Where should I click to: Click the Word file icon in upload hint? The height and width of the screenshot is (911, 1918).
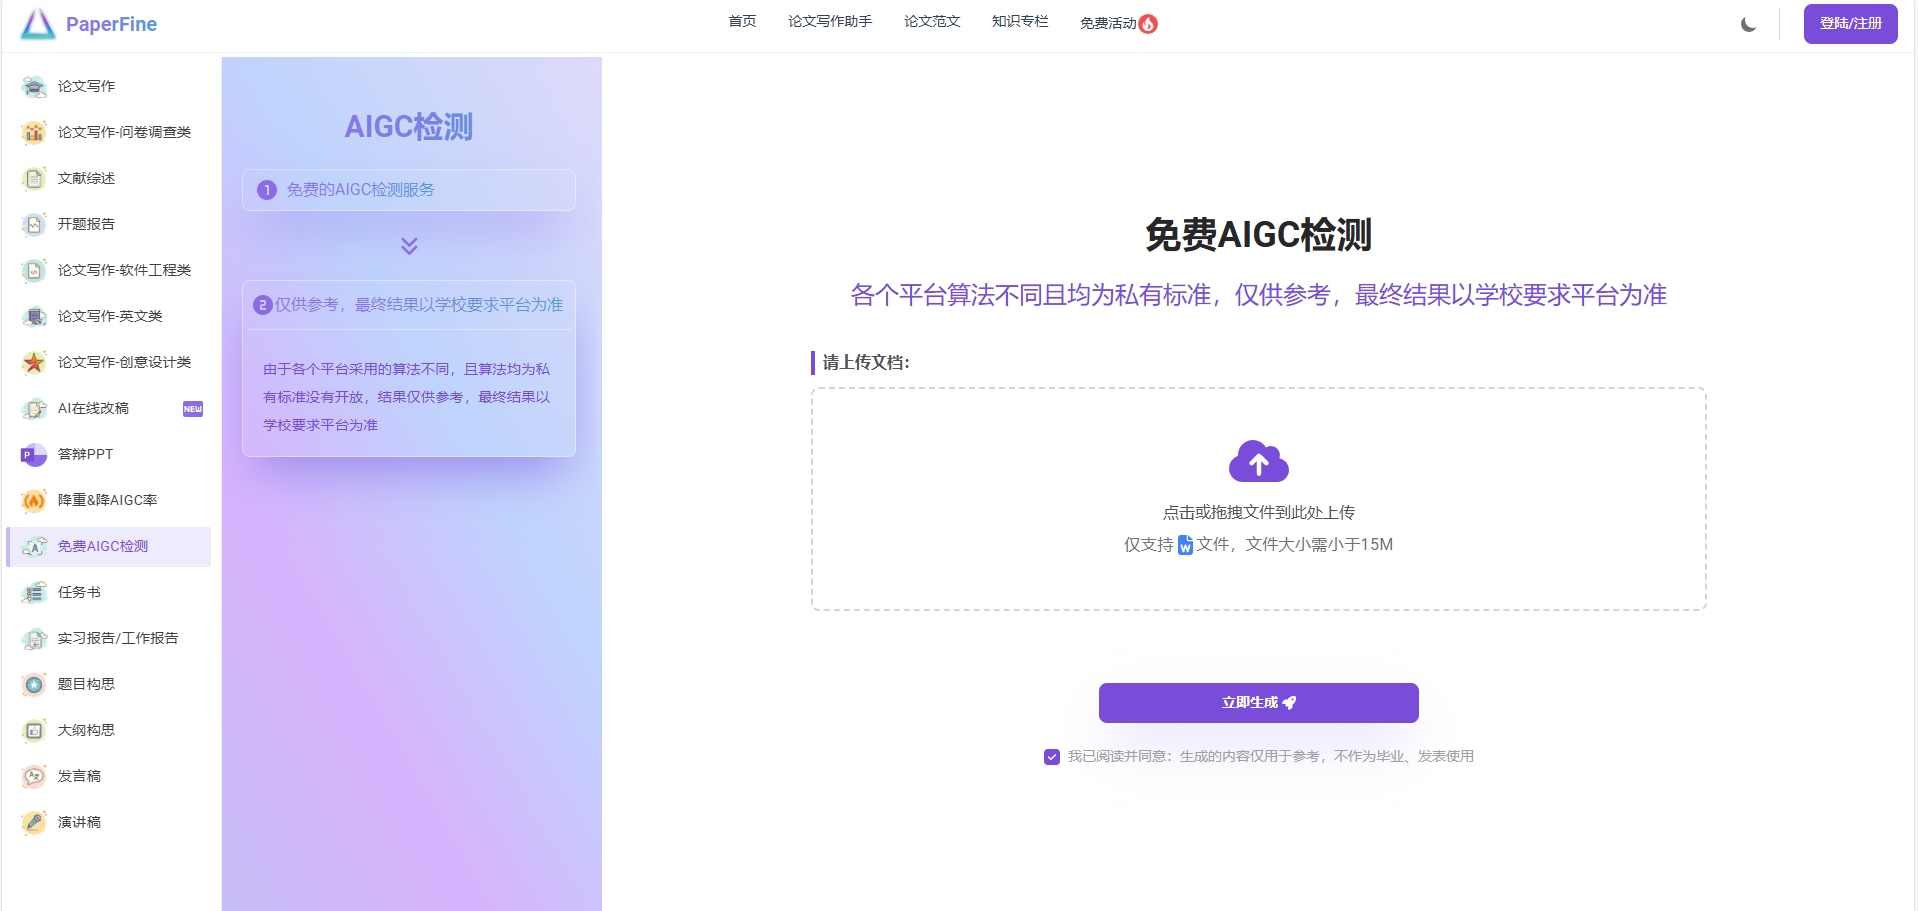coord(1185,545)
